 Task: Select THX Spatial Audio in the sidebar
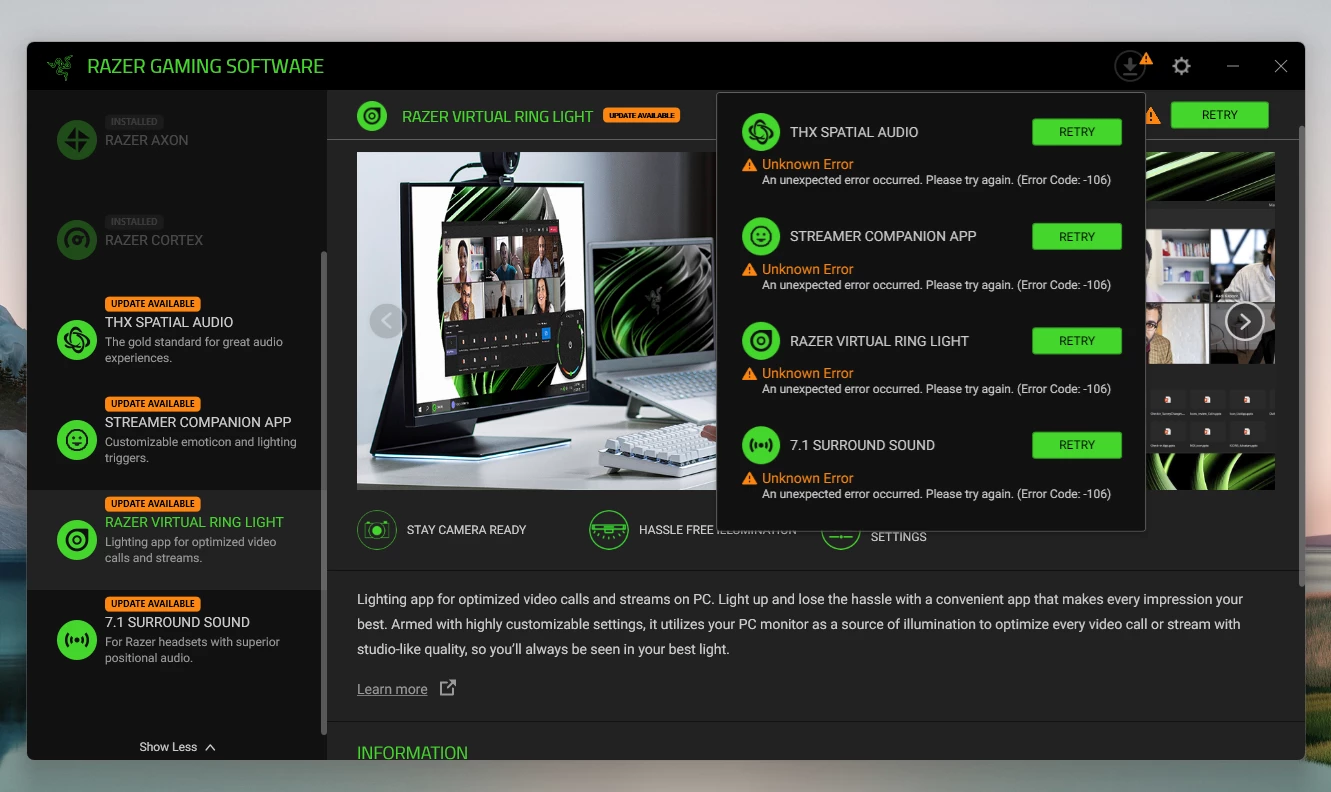[x=174, y=340]
